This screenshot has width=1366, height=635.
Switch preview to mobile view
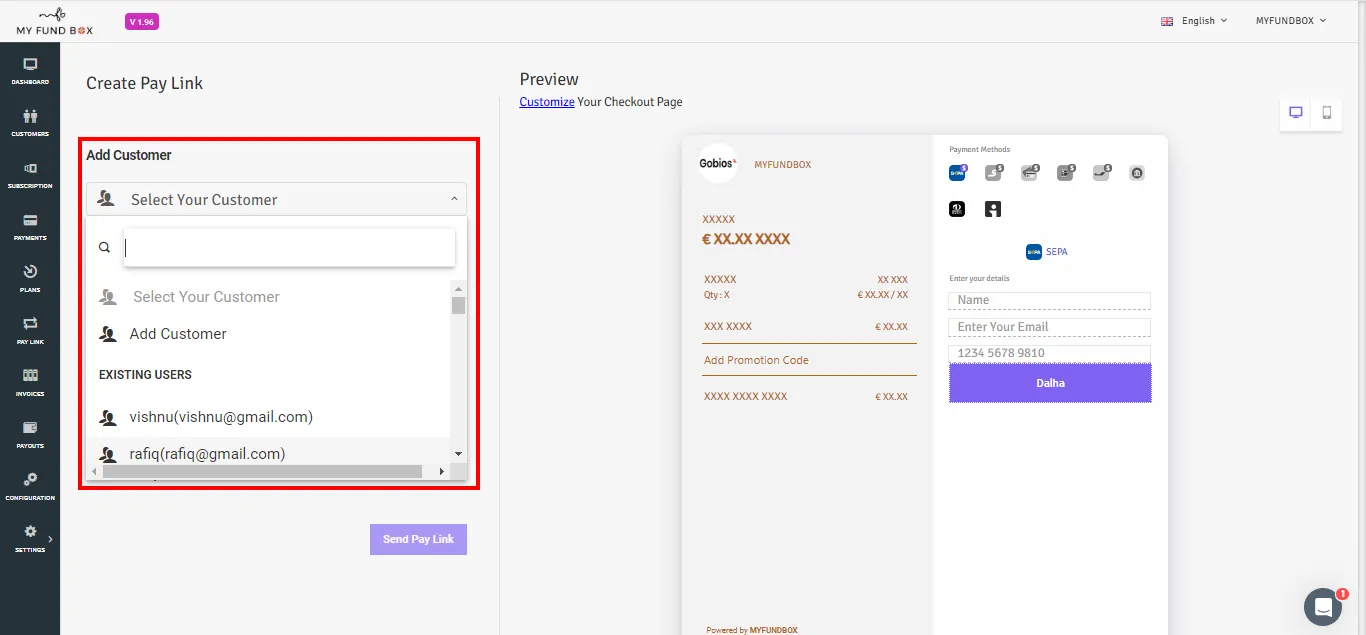[x=1327, y=113]
